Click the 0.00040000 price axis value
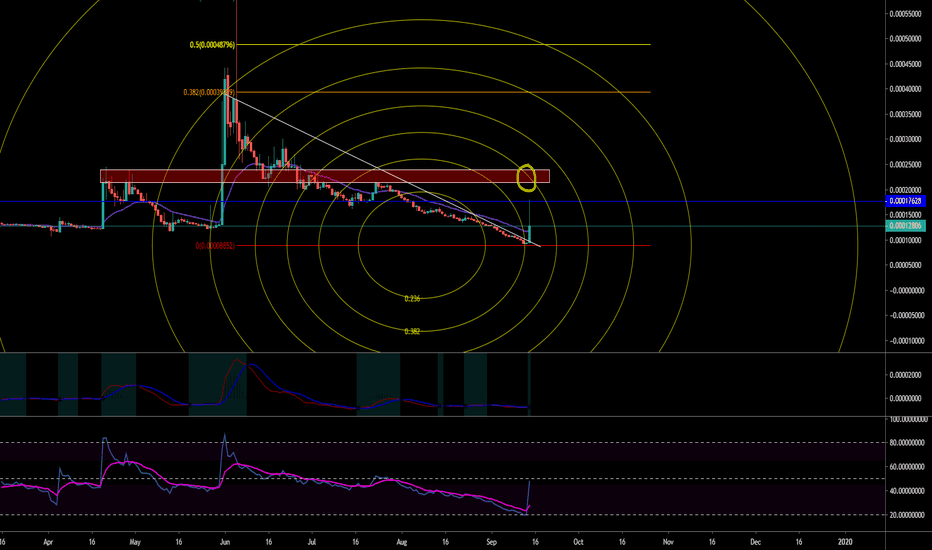 point(906,89)
